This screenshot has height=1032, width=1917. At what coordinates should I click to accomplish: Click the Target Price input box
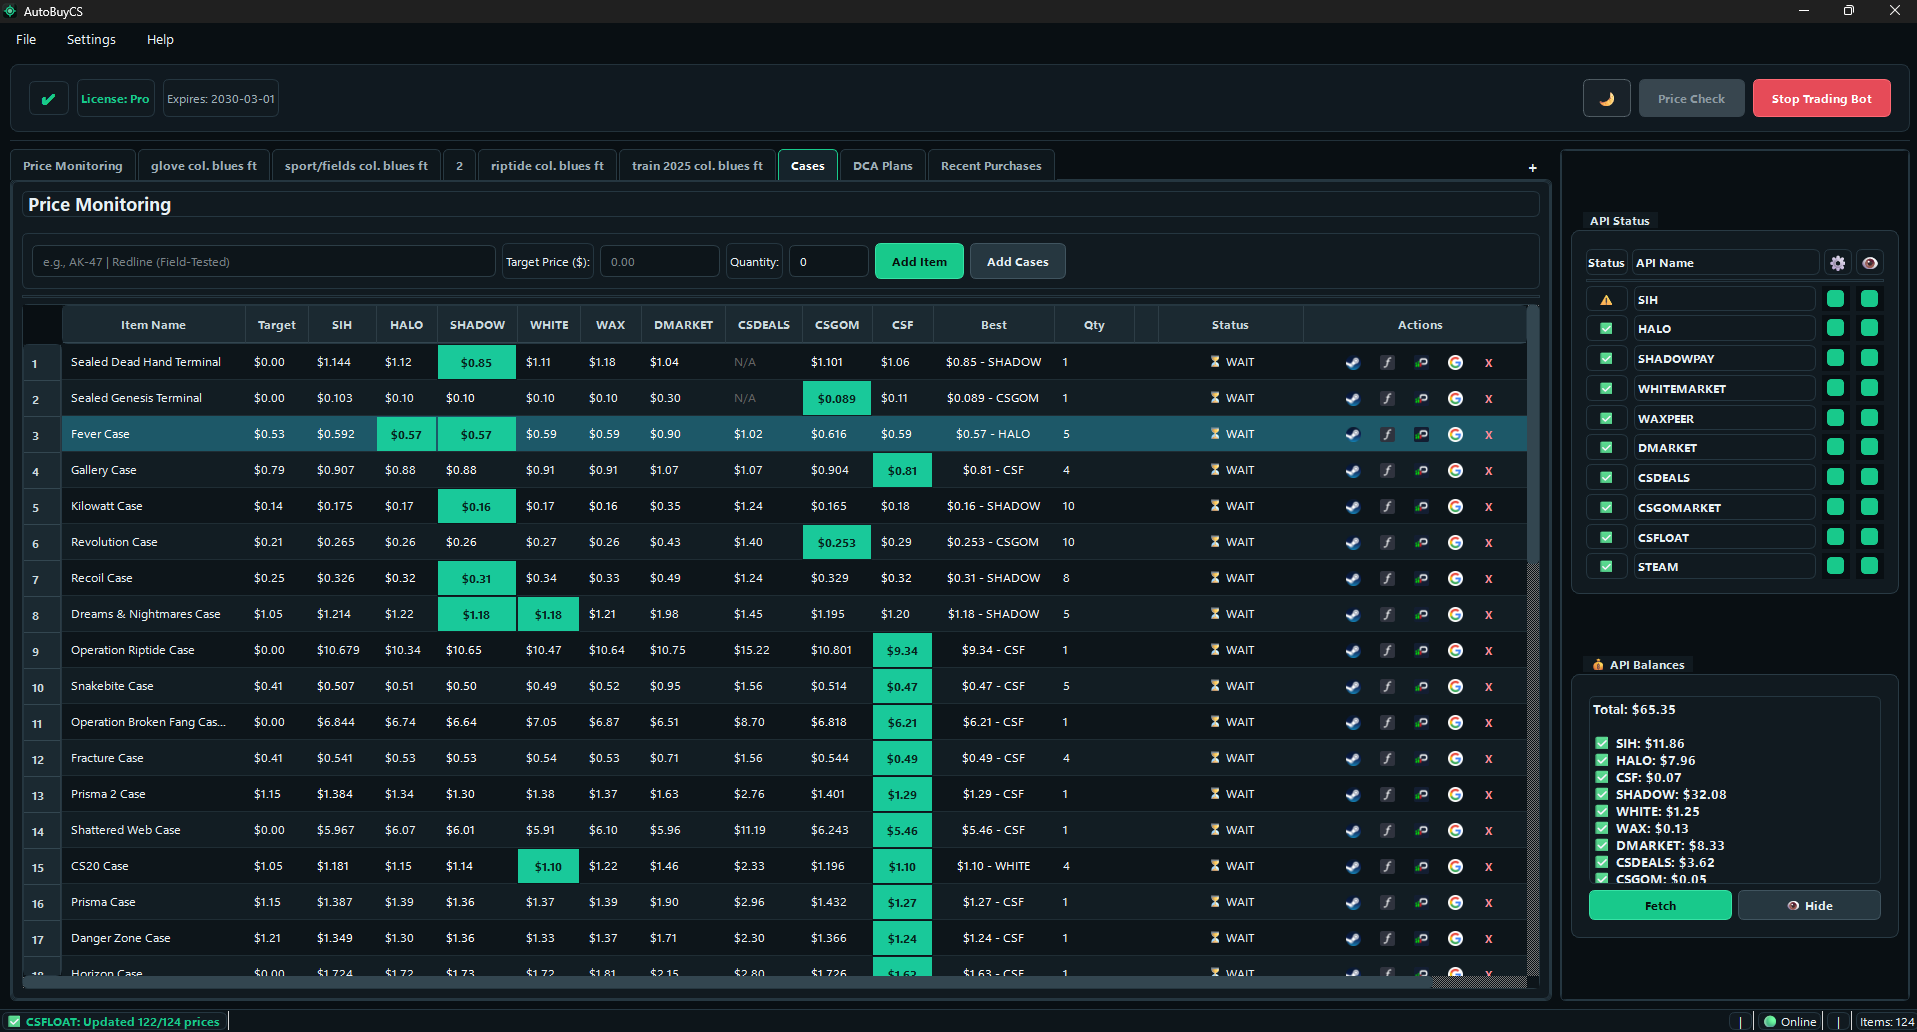(659, 261)
